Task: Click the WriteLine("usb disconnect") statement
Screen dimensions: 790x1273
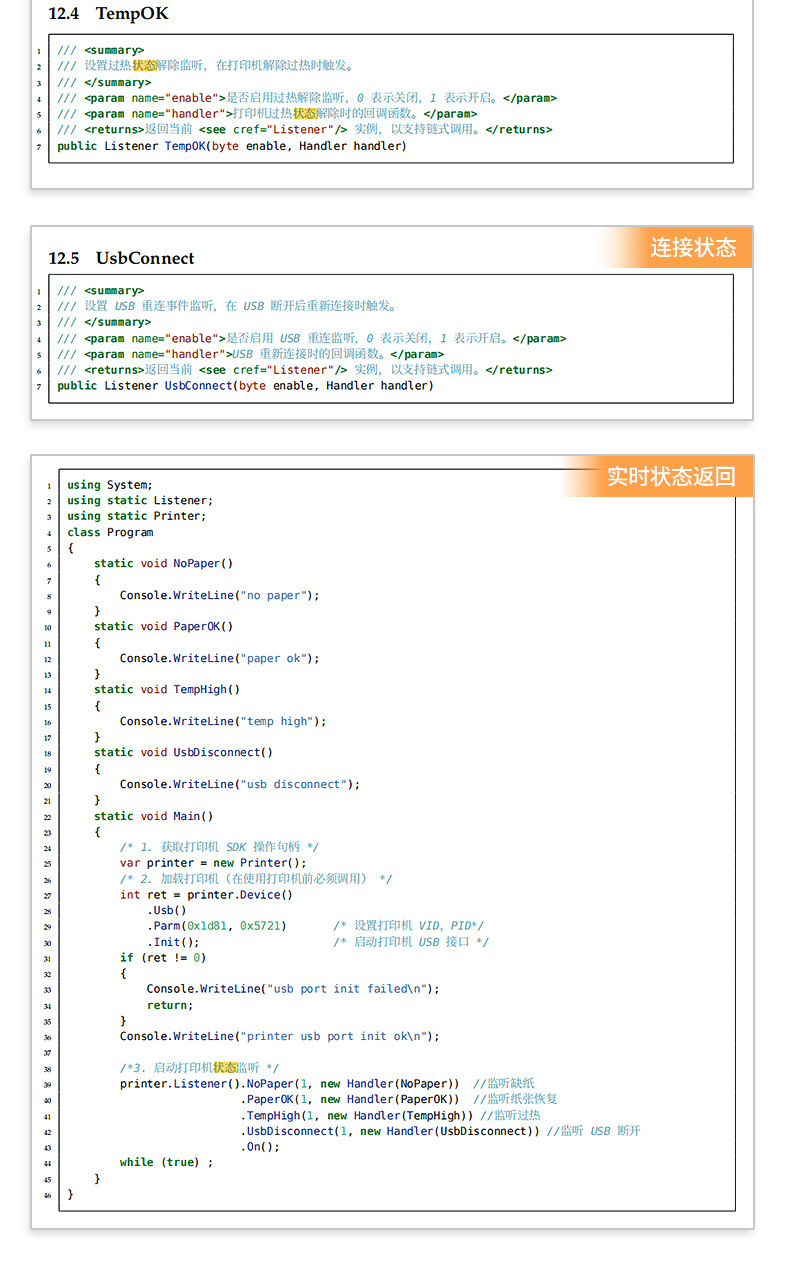Action: click(x=240, y=784)
